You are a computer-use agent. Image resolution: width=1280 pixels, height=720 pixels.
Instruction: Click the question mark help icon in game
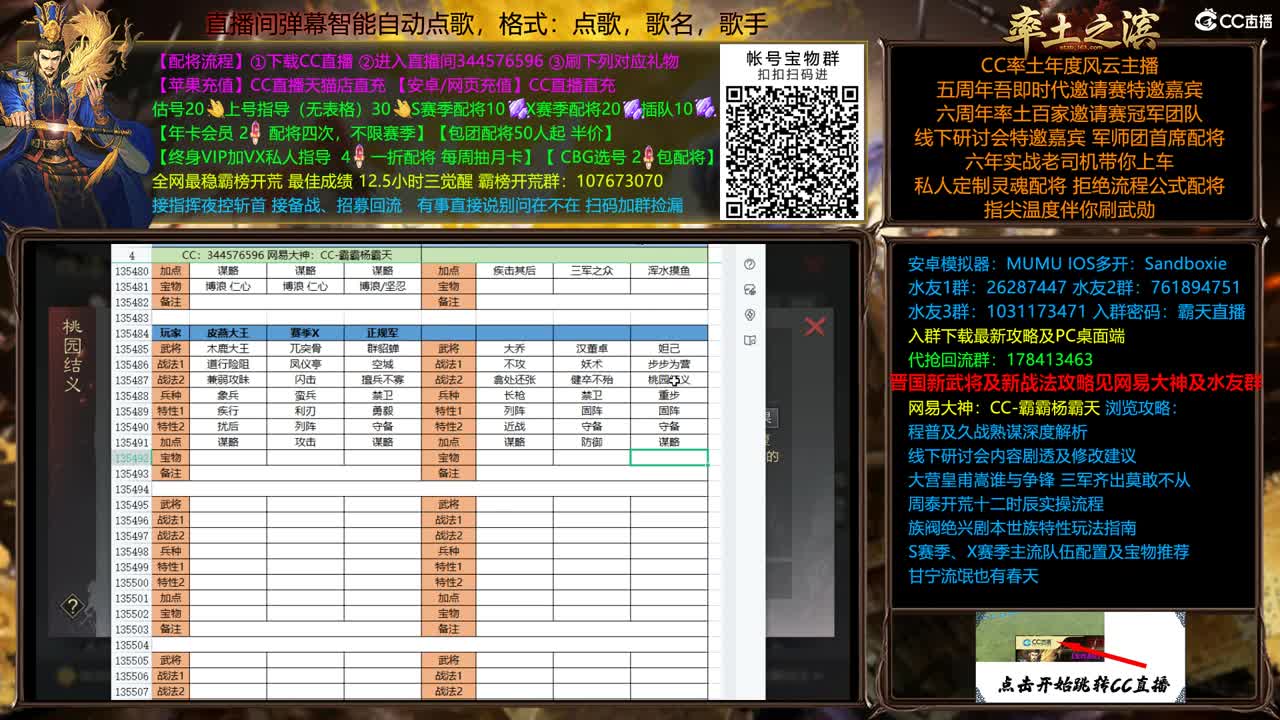72,606
